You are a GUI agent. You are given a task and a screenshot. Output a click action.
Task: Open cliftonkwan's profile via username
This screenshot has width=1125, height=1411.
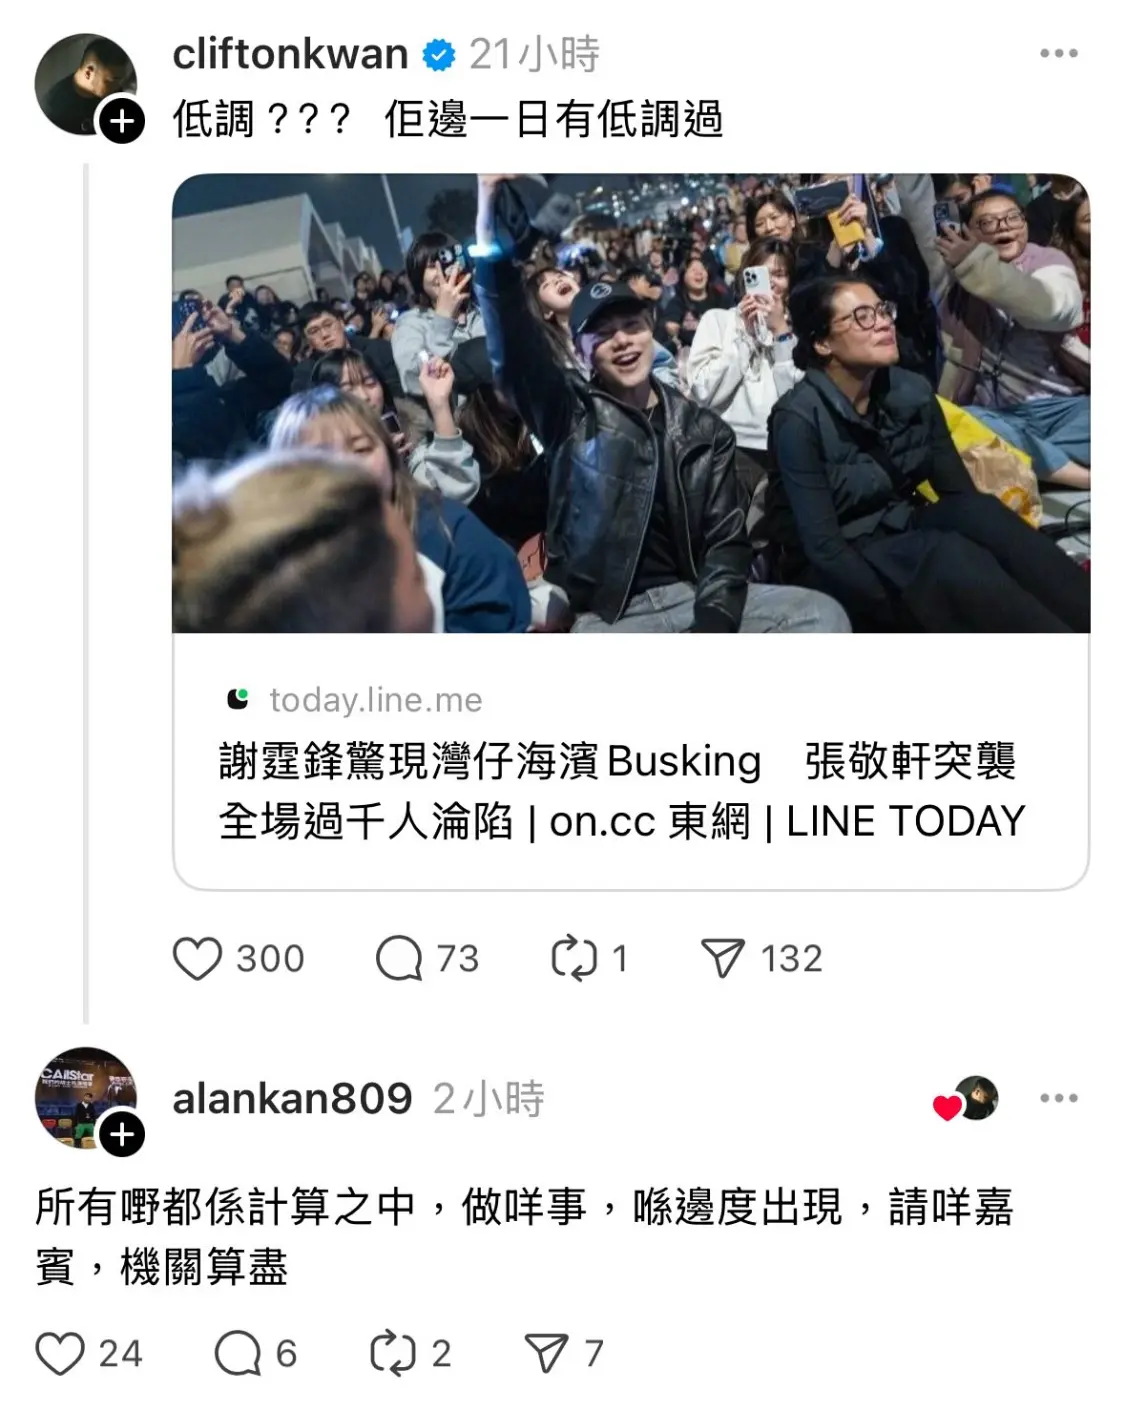290,54
